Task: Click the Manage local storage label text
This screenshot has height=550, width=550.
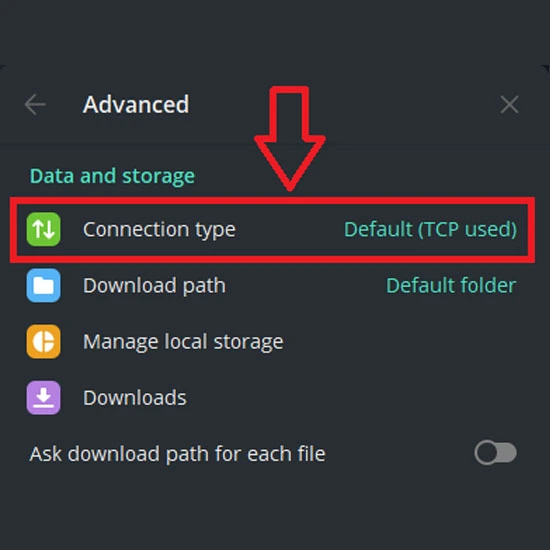Action: point(183,342)
